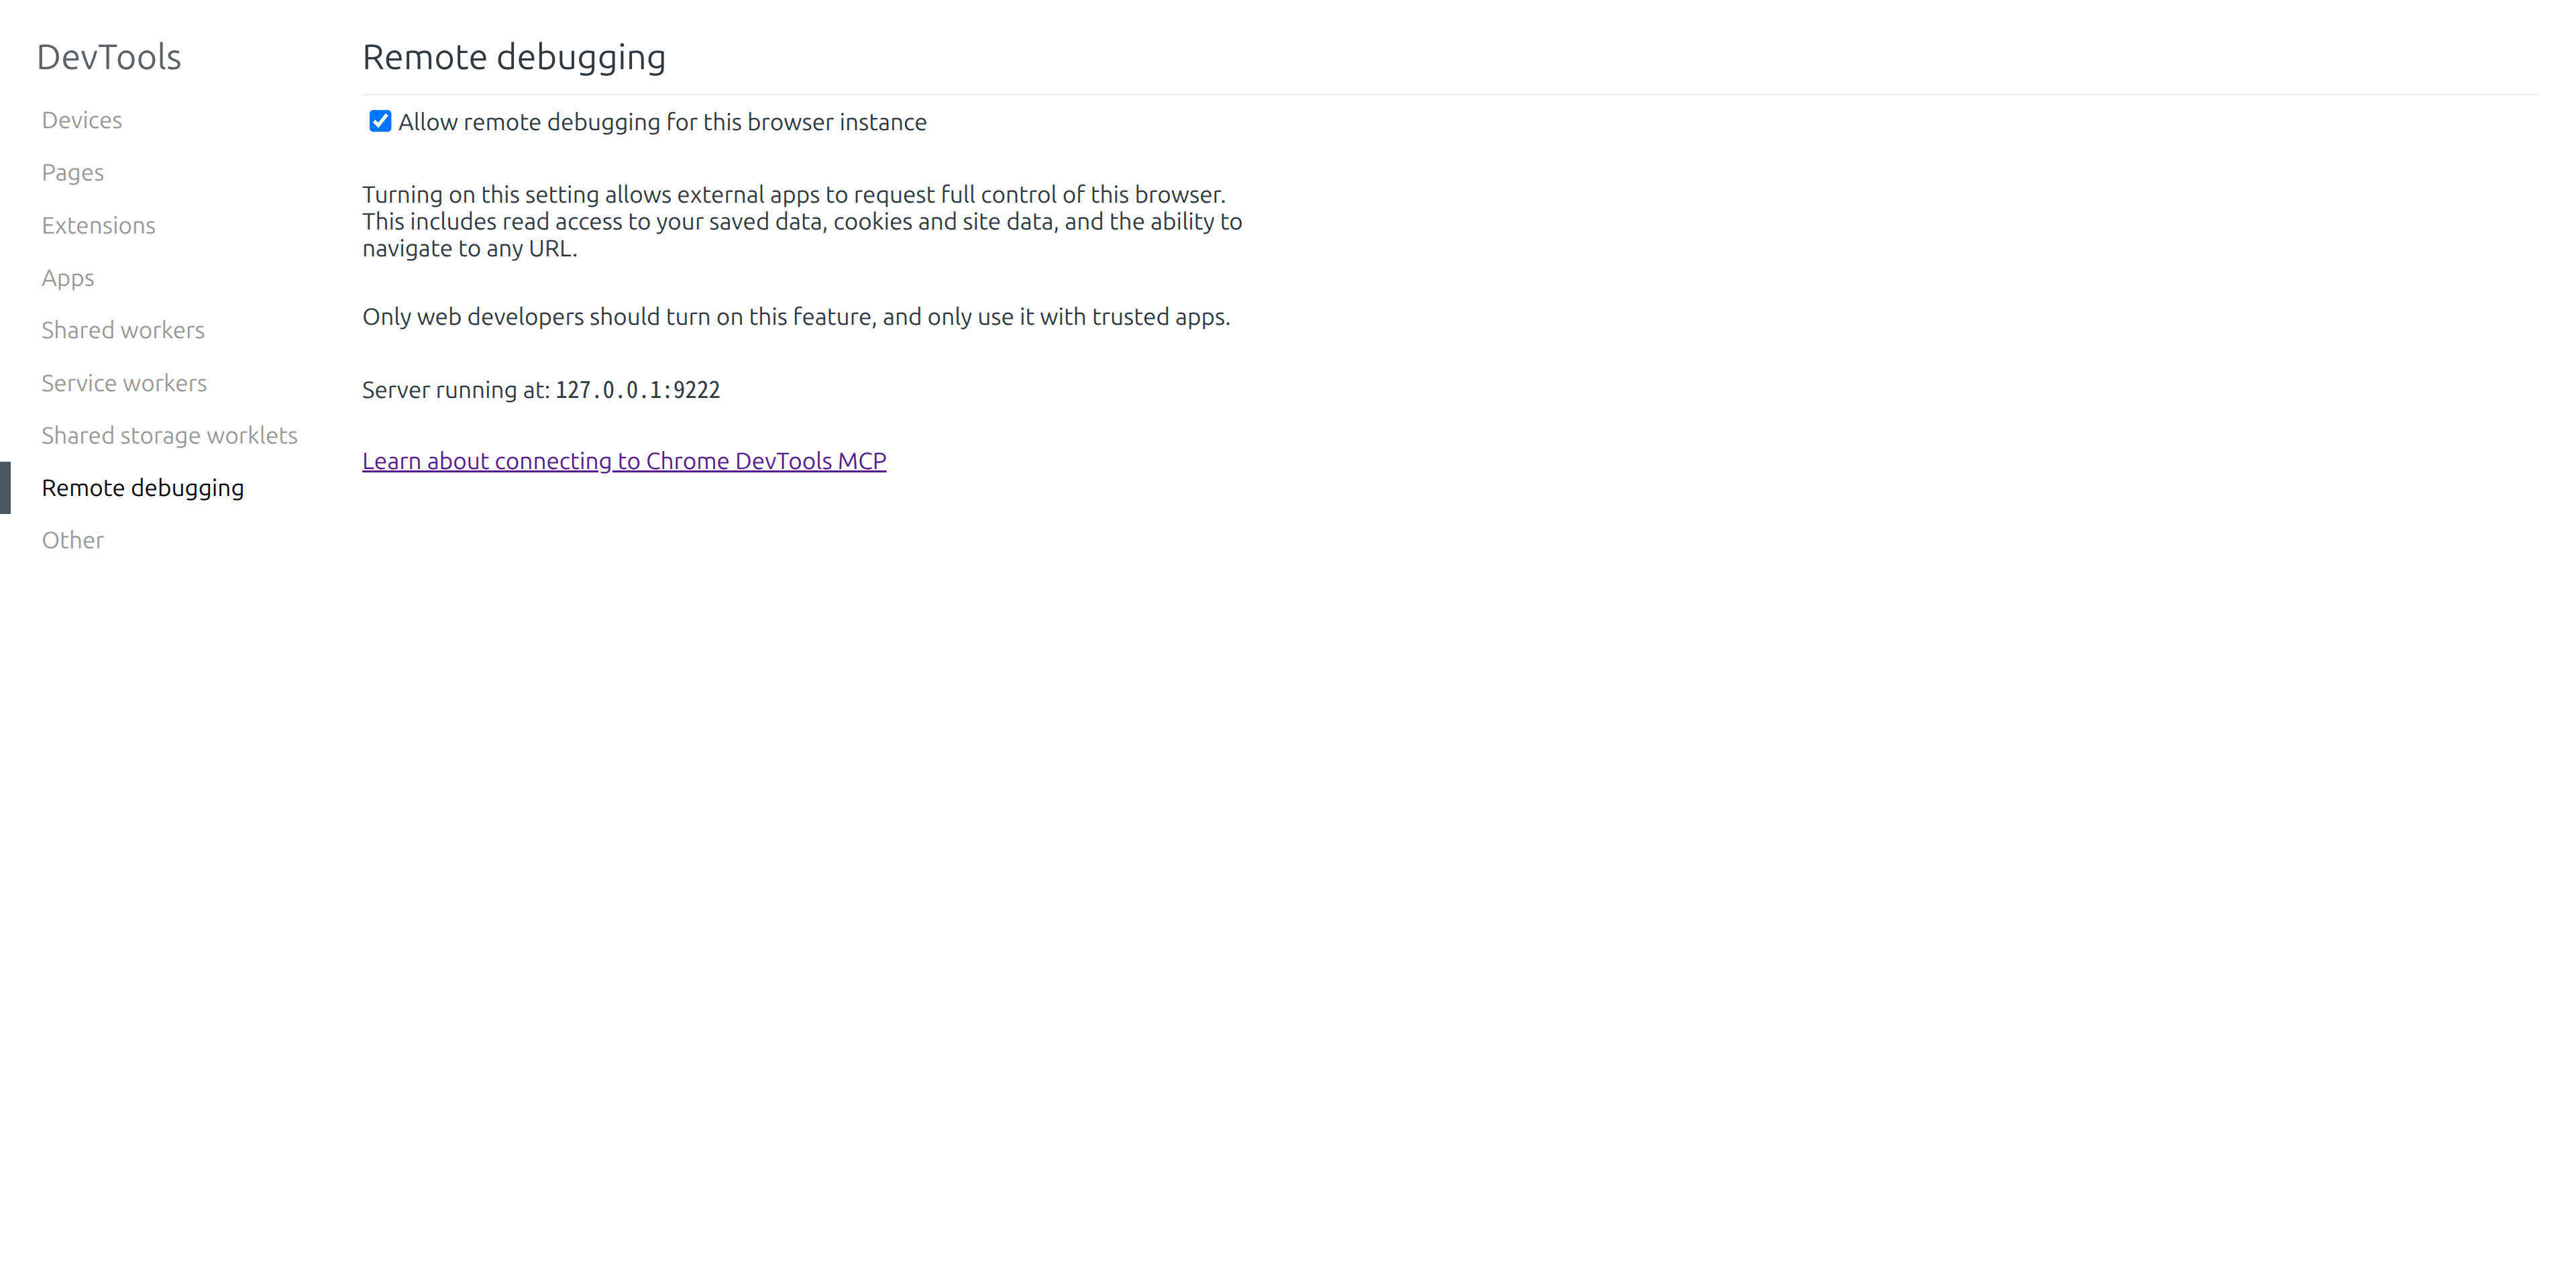Click the divider line under the page heading

(1450, 95)
